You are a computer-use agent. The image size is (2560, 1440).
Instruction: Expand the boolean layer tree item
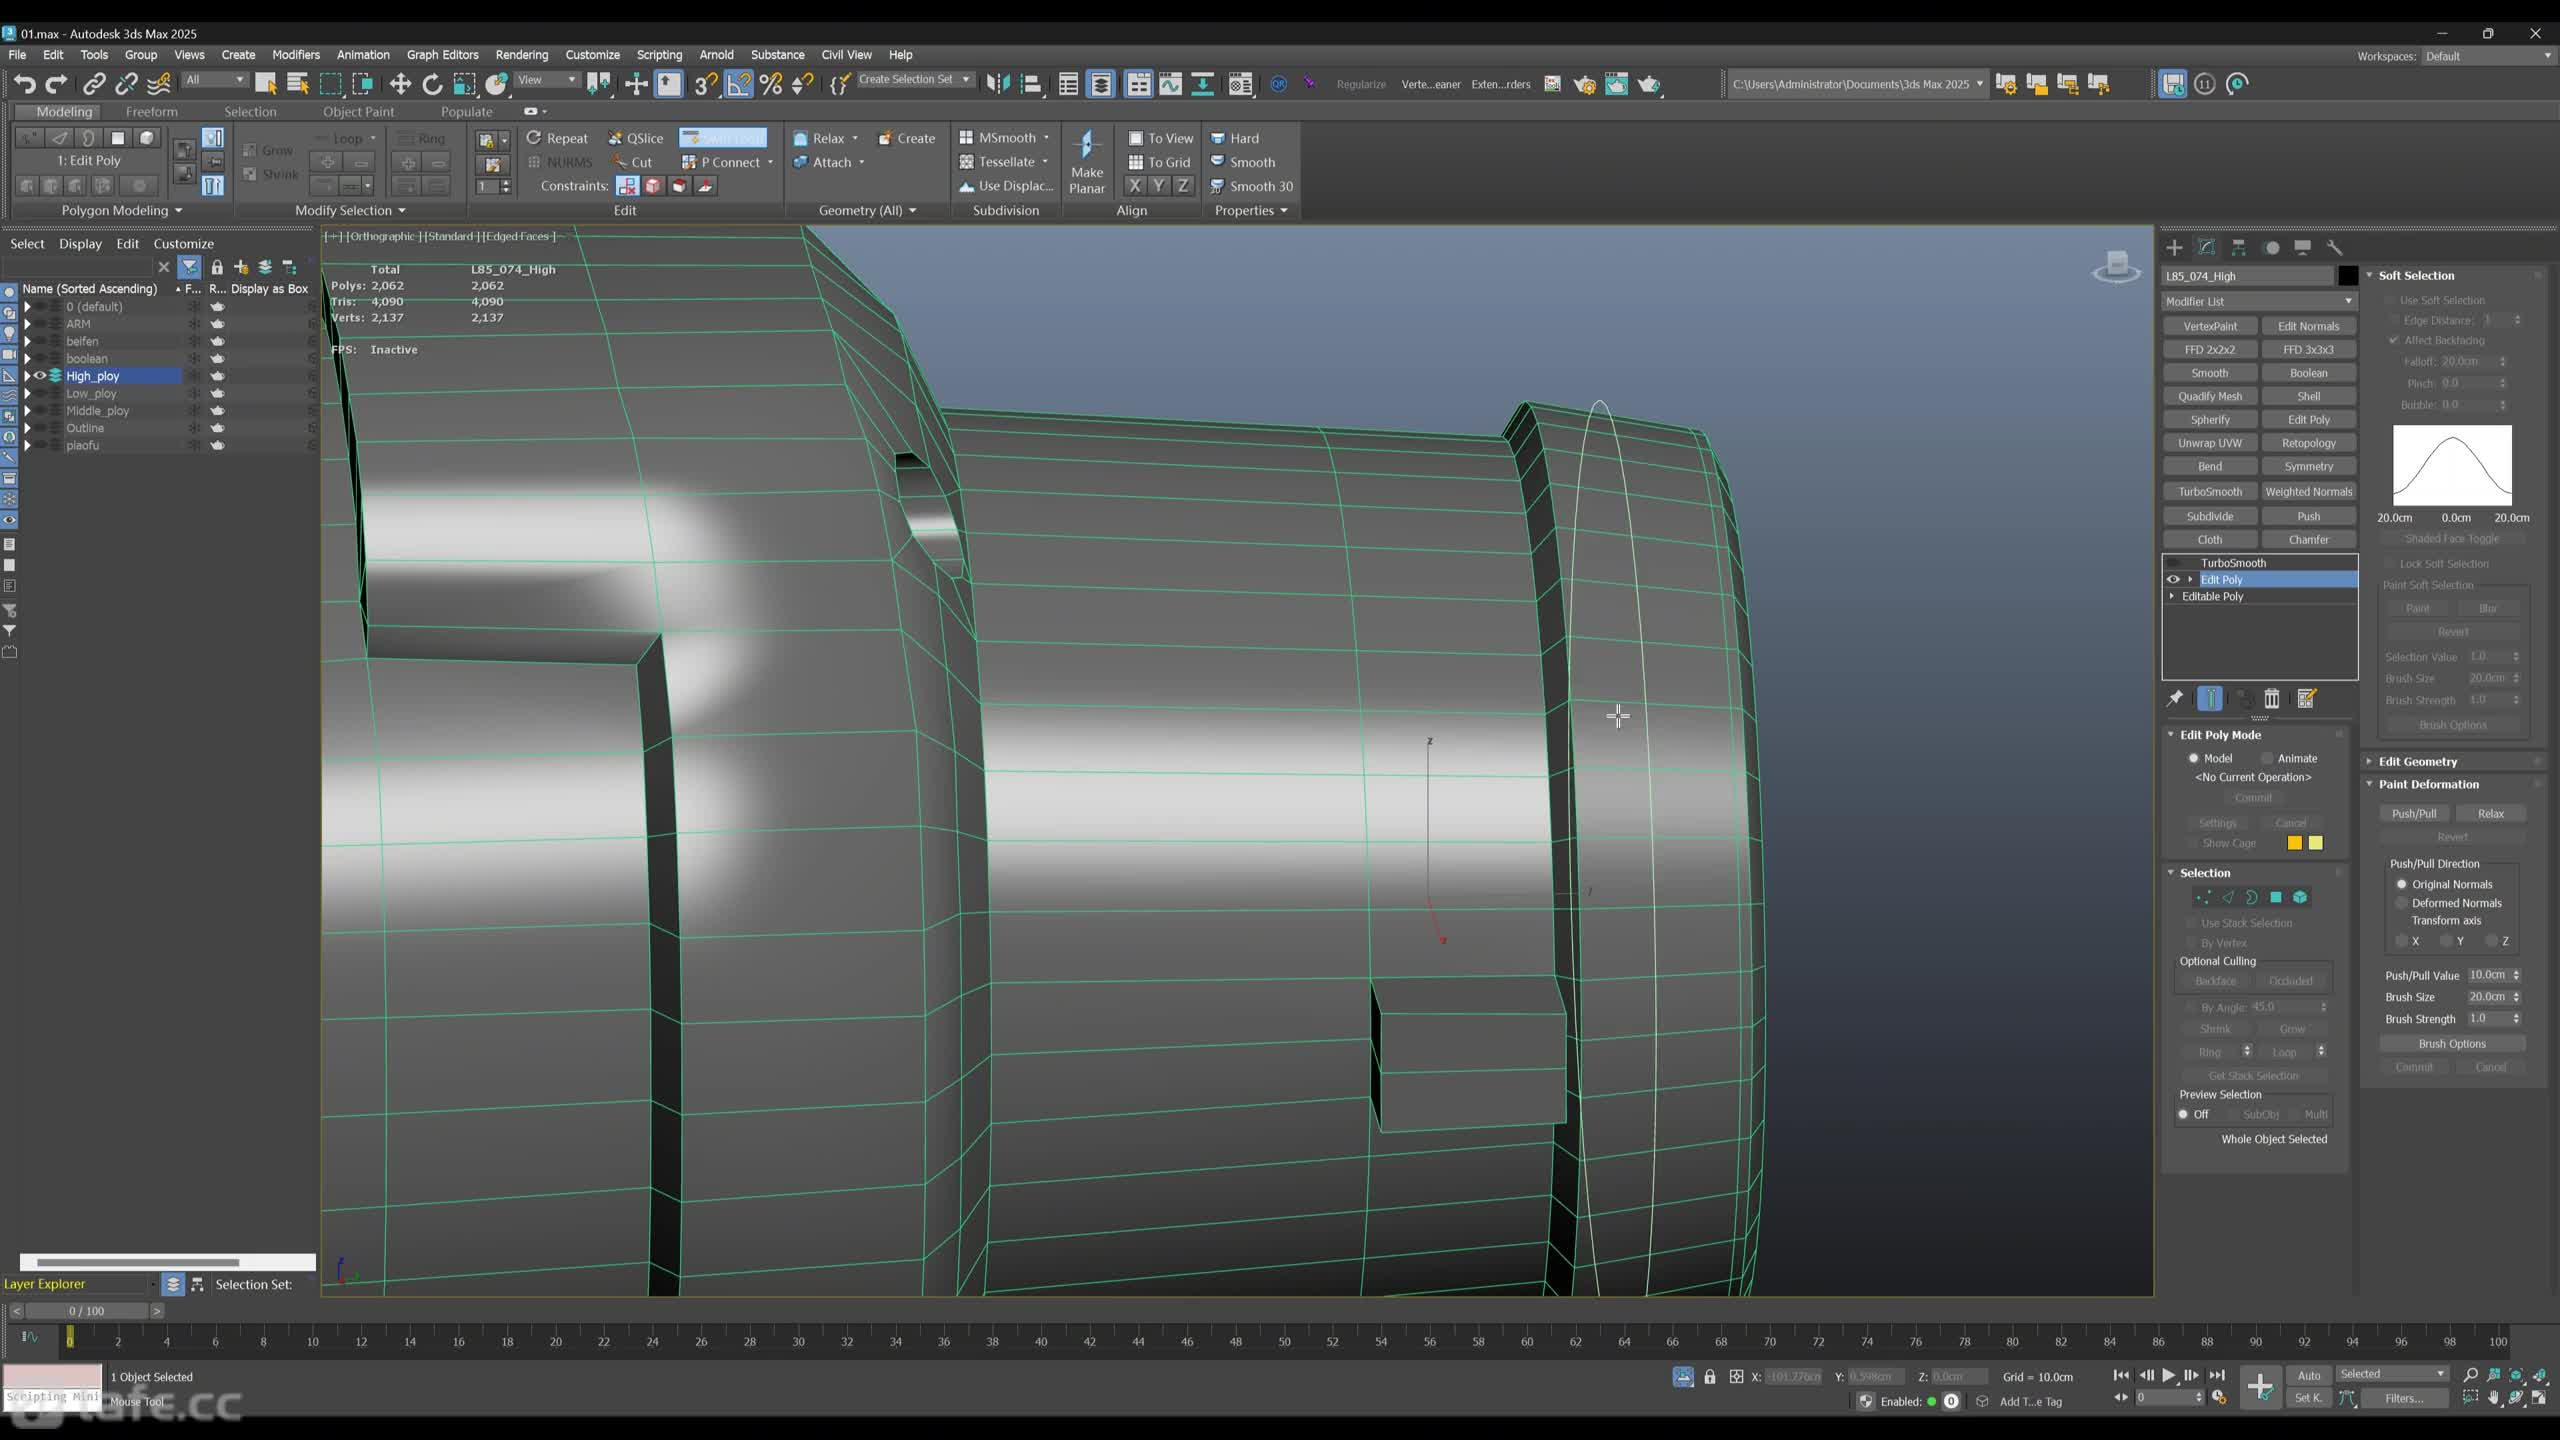click(x=28, y=359)
